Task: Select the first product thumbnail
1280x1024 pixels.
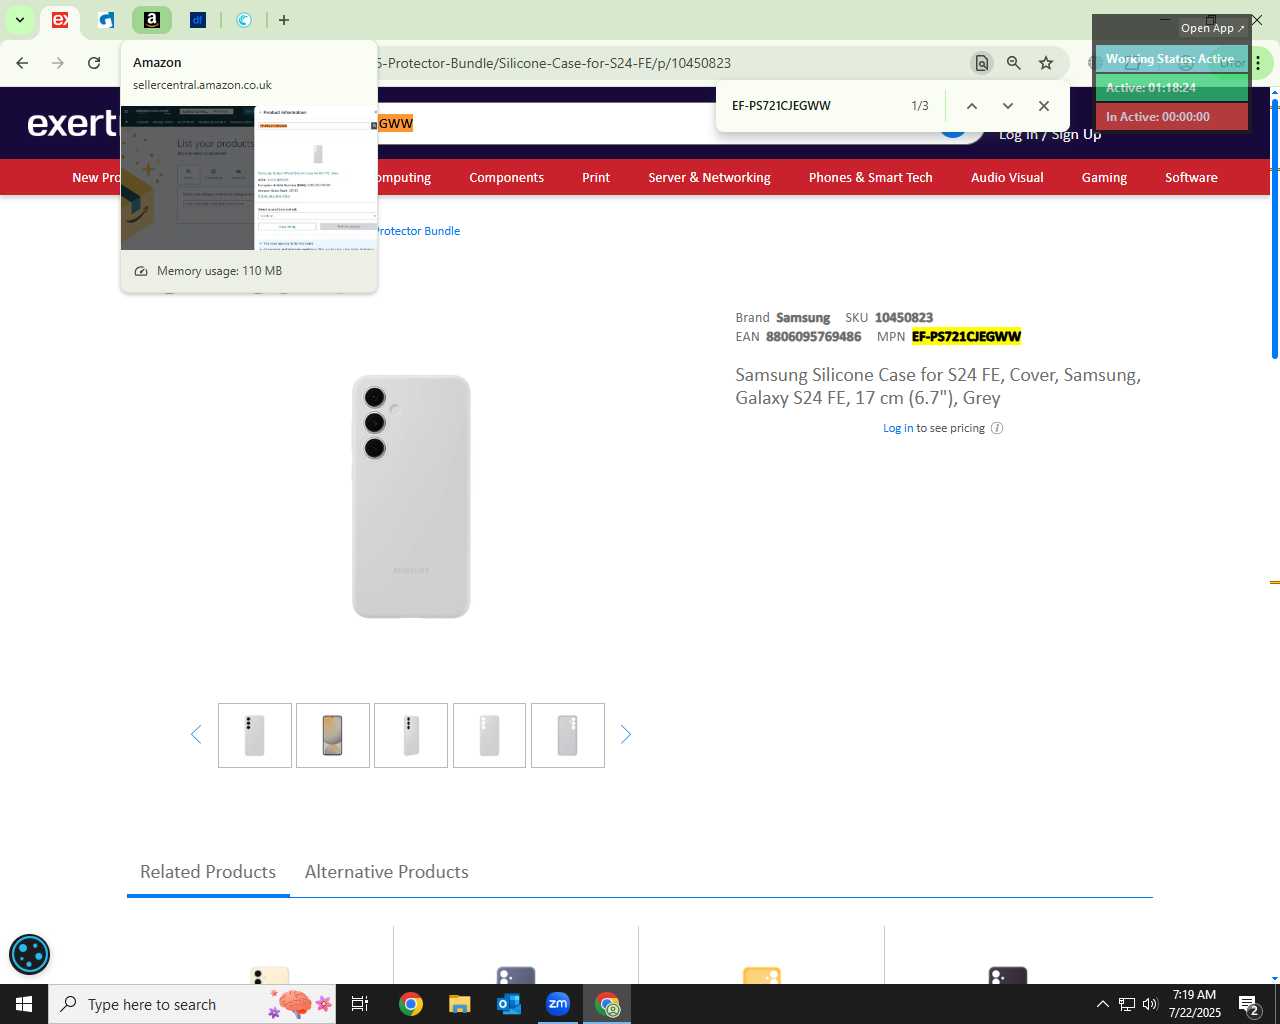Action: click(x=255, y=736)
